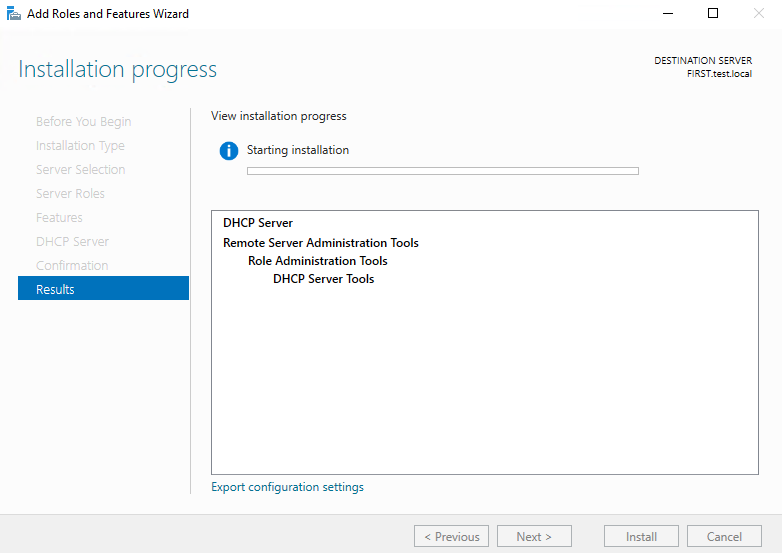Go to the DHCP Server step in sidebar
Screen dimensions: 782x553
pos(72,241)
